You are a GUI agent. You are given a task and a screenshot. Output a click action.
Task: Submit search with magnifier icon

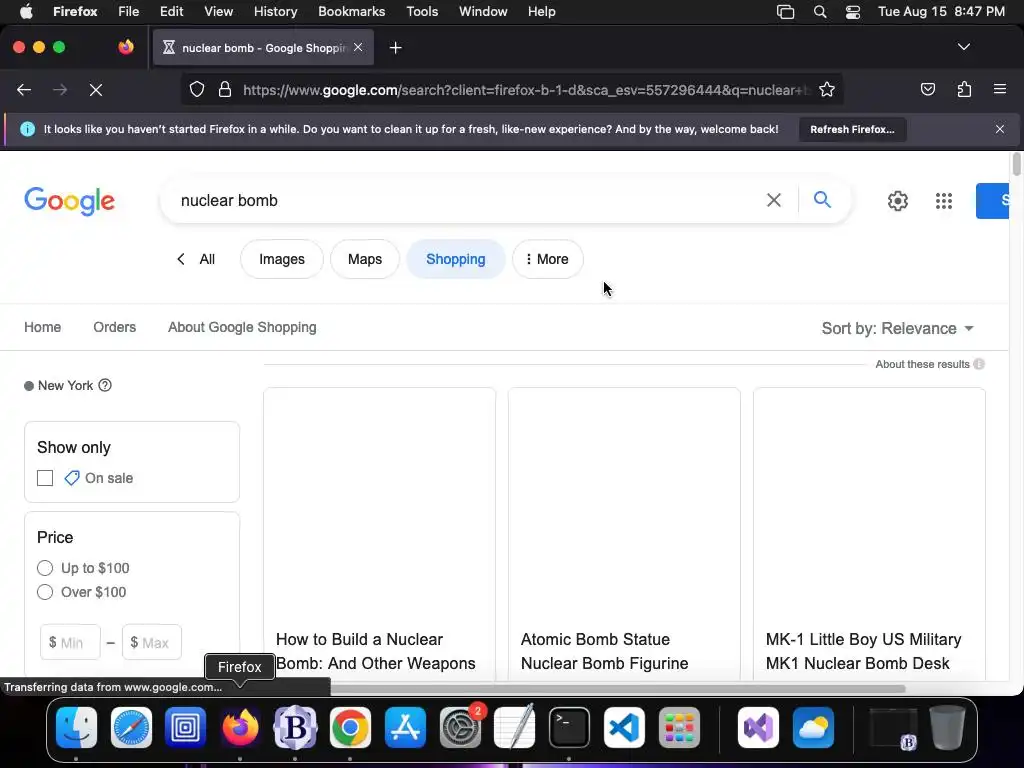[x=822, y=200]
